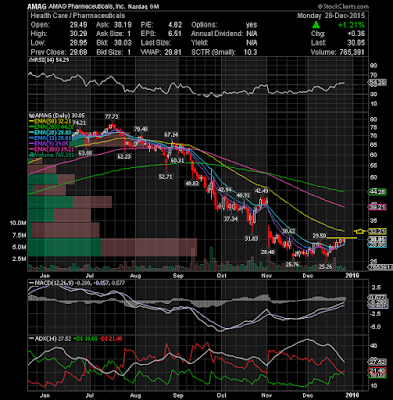
Task: Click the red -DI value label
Action: pos(111,339)
